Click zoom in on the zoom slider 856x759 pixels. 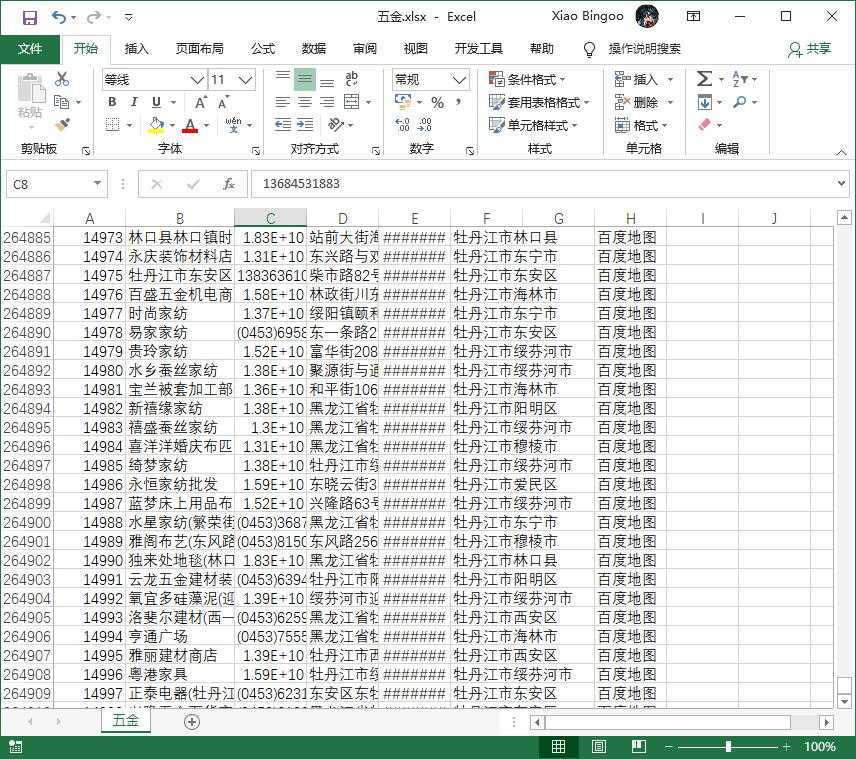coord(786,746)
